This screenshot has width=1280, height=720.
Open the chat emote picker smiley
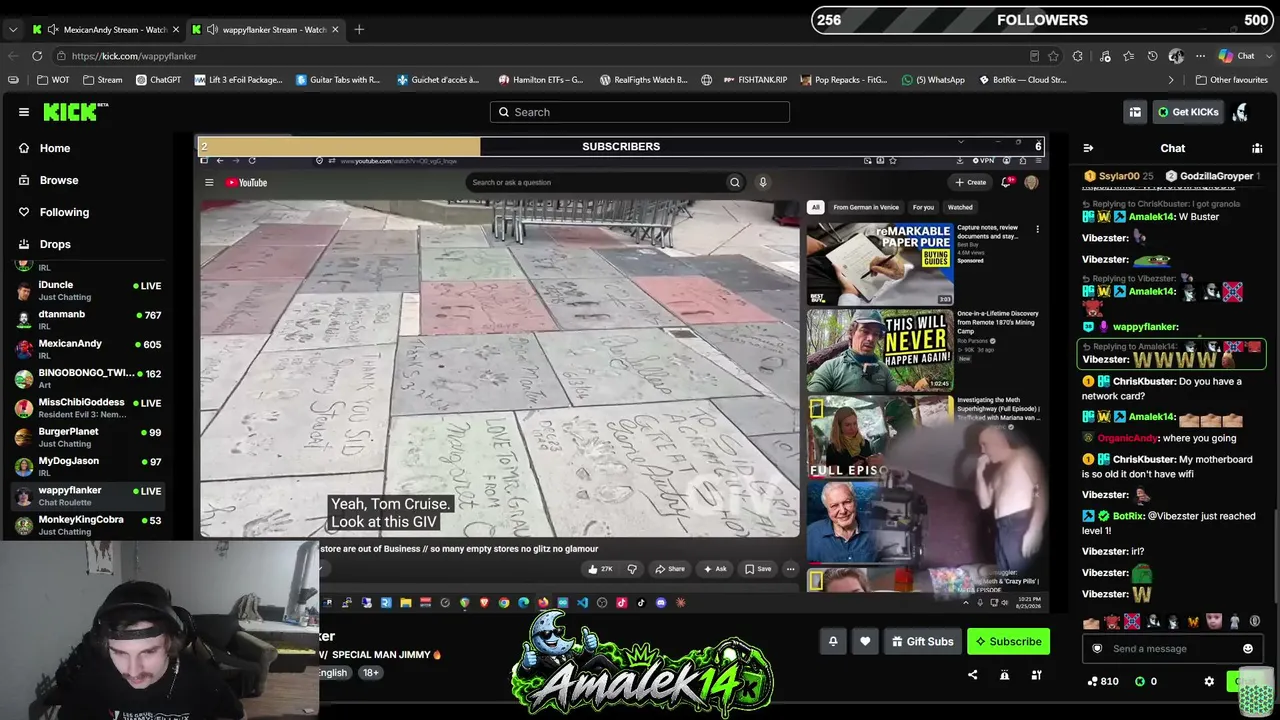pyautogui.click(x=1248, y=649)
